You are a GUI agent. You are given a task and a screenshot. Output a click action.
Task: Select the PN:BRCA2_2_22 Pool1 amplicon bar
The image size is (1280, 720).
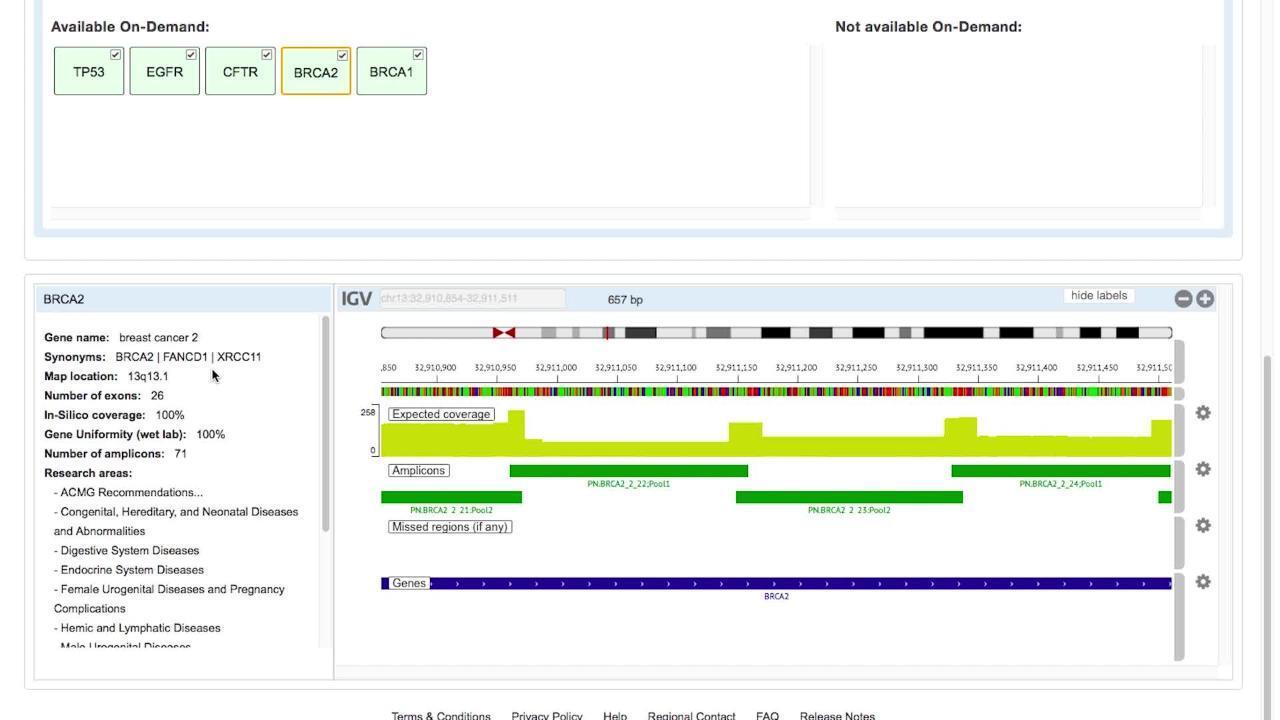(628, 471)
